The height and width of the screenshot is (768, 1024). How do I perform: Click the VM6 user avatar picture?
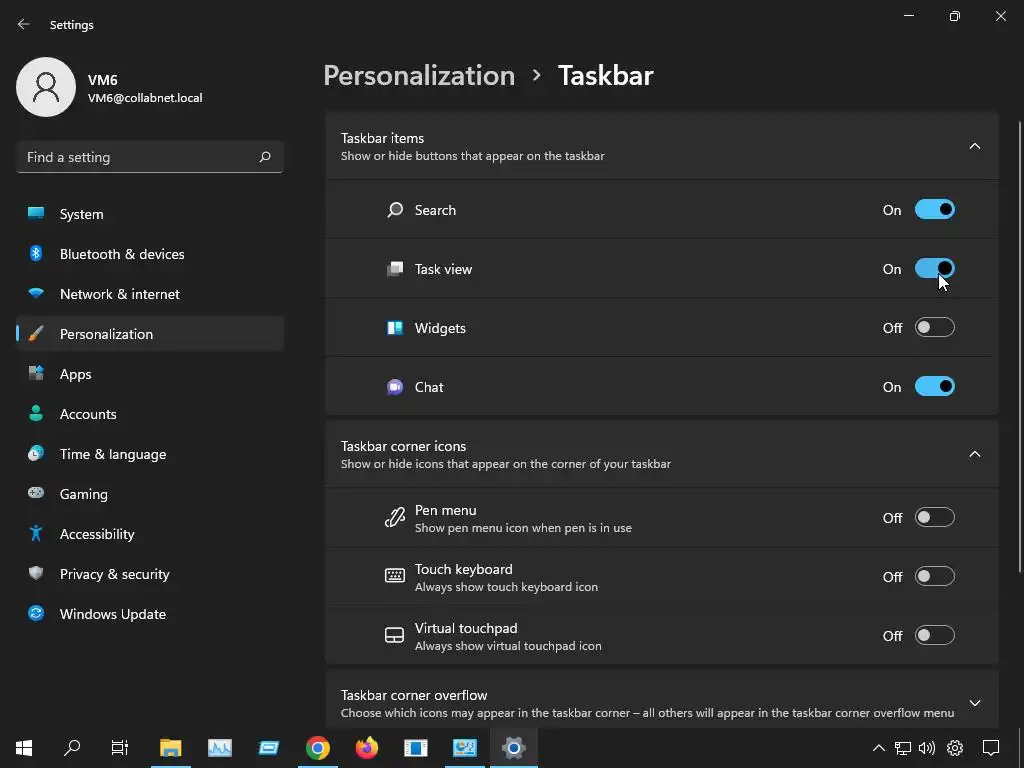tap(46, 87)
